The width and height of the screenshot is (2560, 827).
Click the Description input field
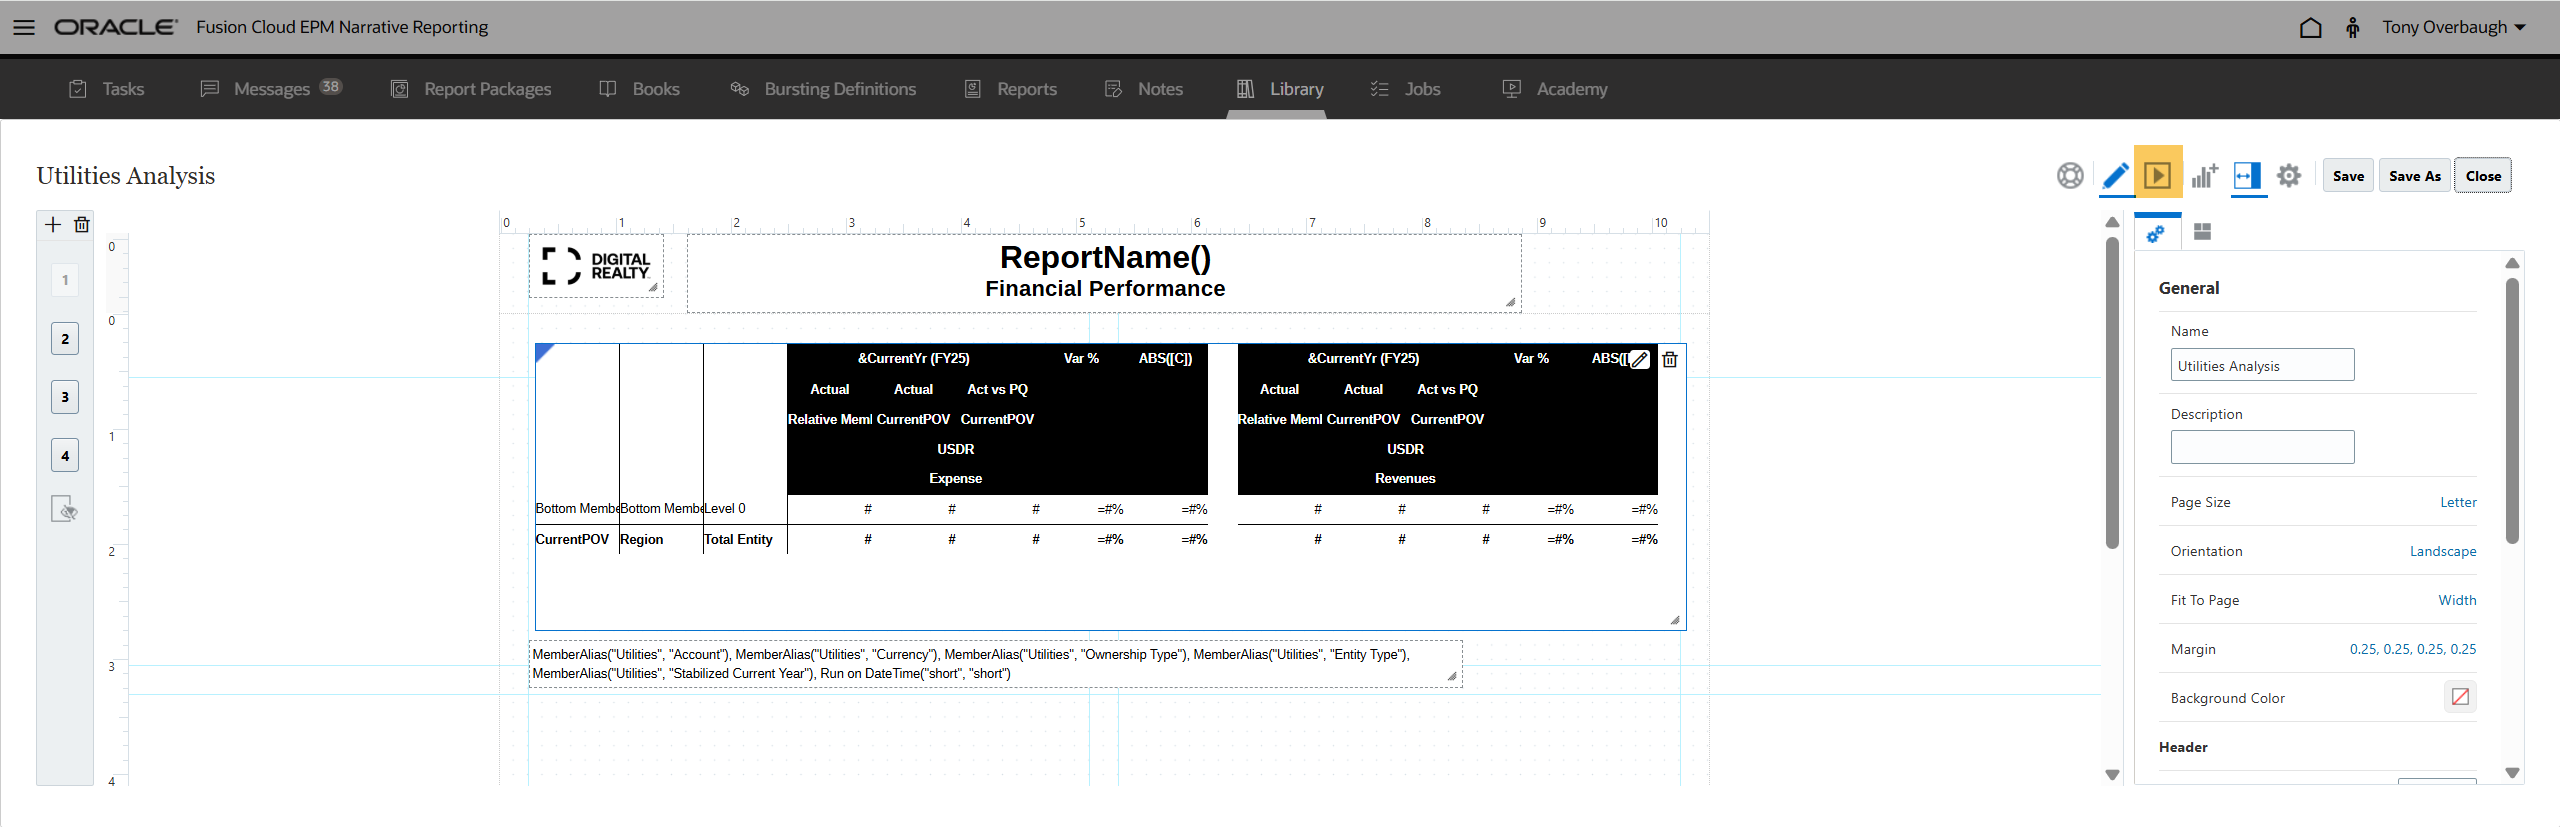click(x=2262, y=447)
